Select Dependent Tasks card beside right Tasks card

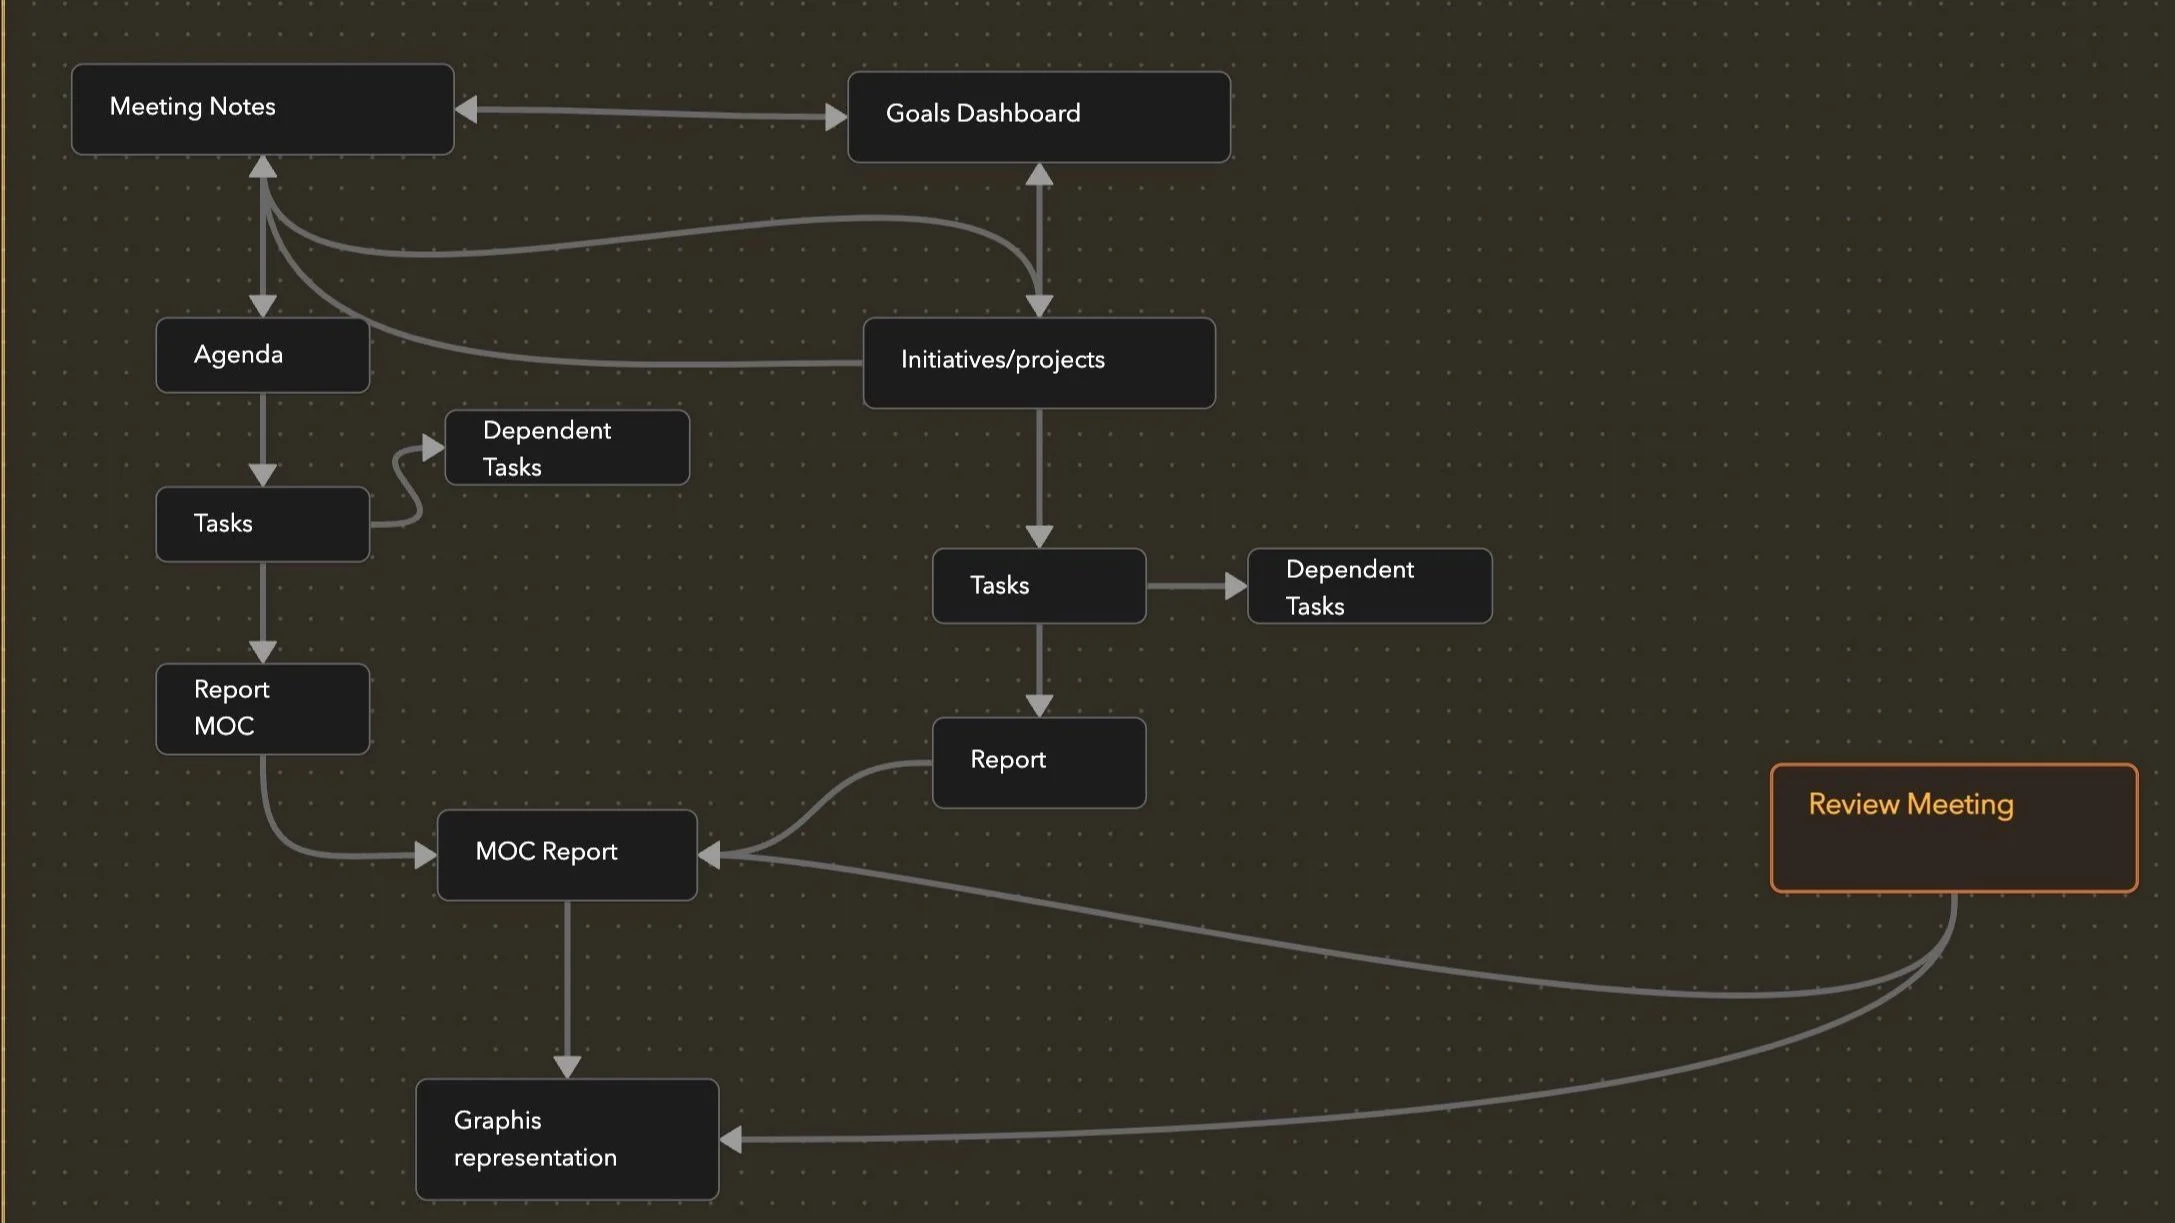coord(1368,586)
